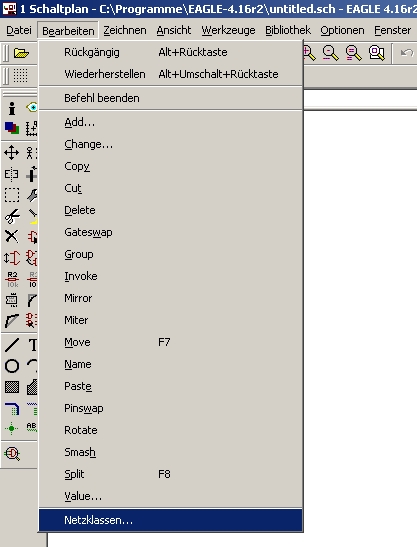Screen dimensions: 417x547
Task: Select the Mirror tool icon
Action: pos(12,174)
